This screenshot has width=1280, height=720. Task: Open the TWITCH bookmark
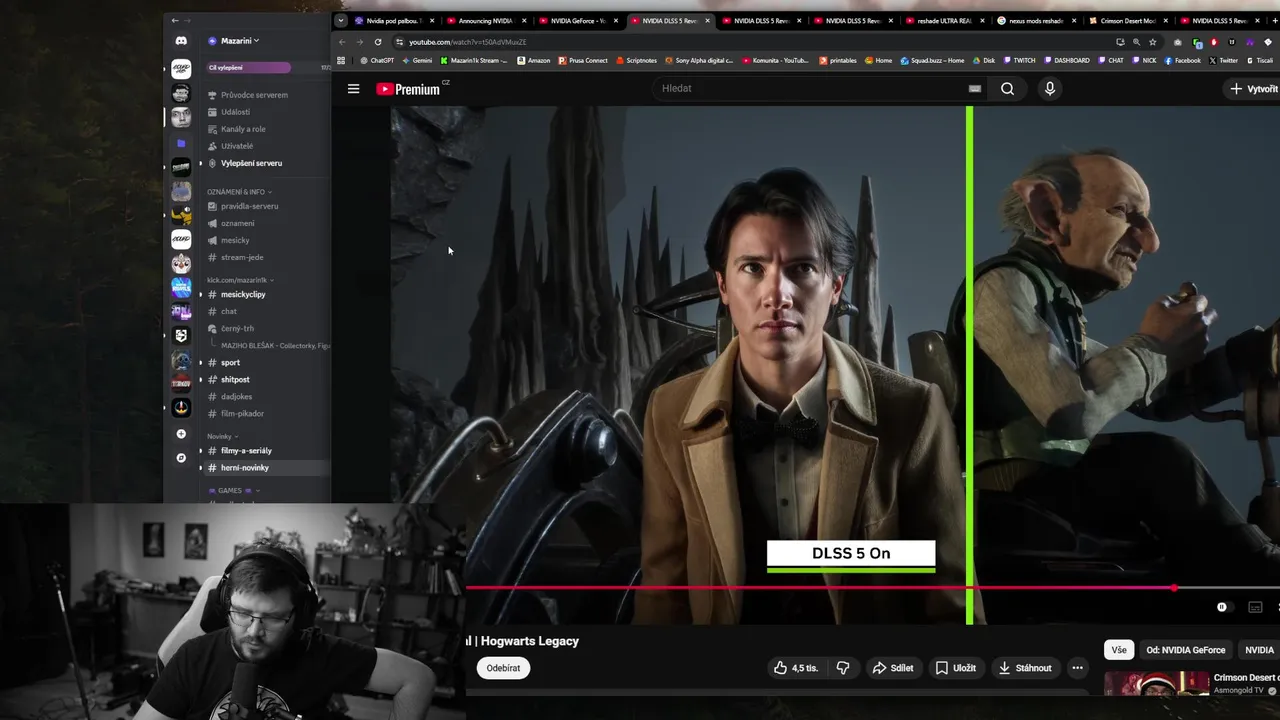[1019, 60]
